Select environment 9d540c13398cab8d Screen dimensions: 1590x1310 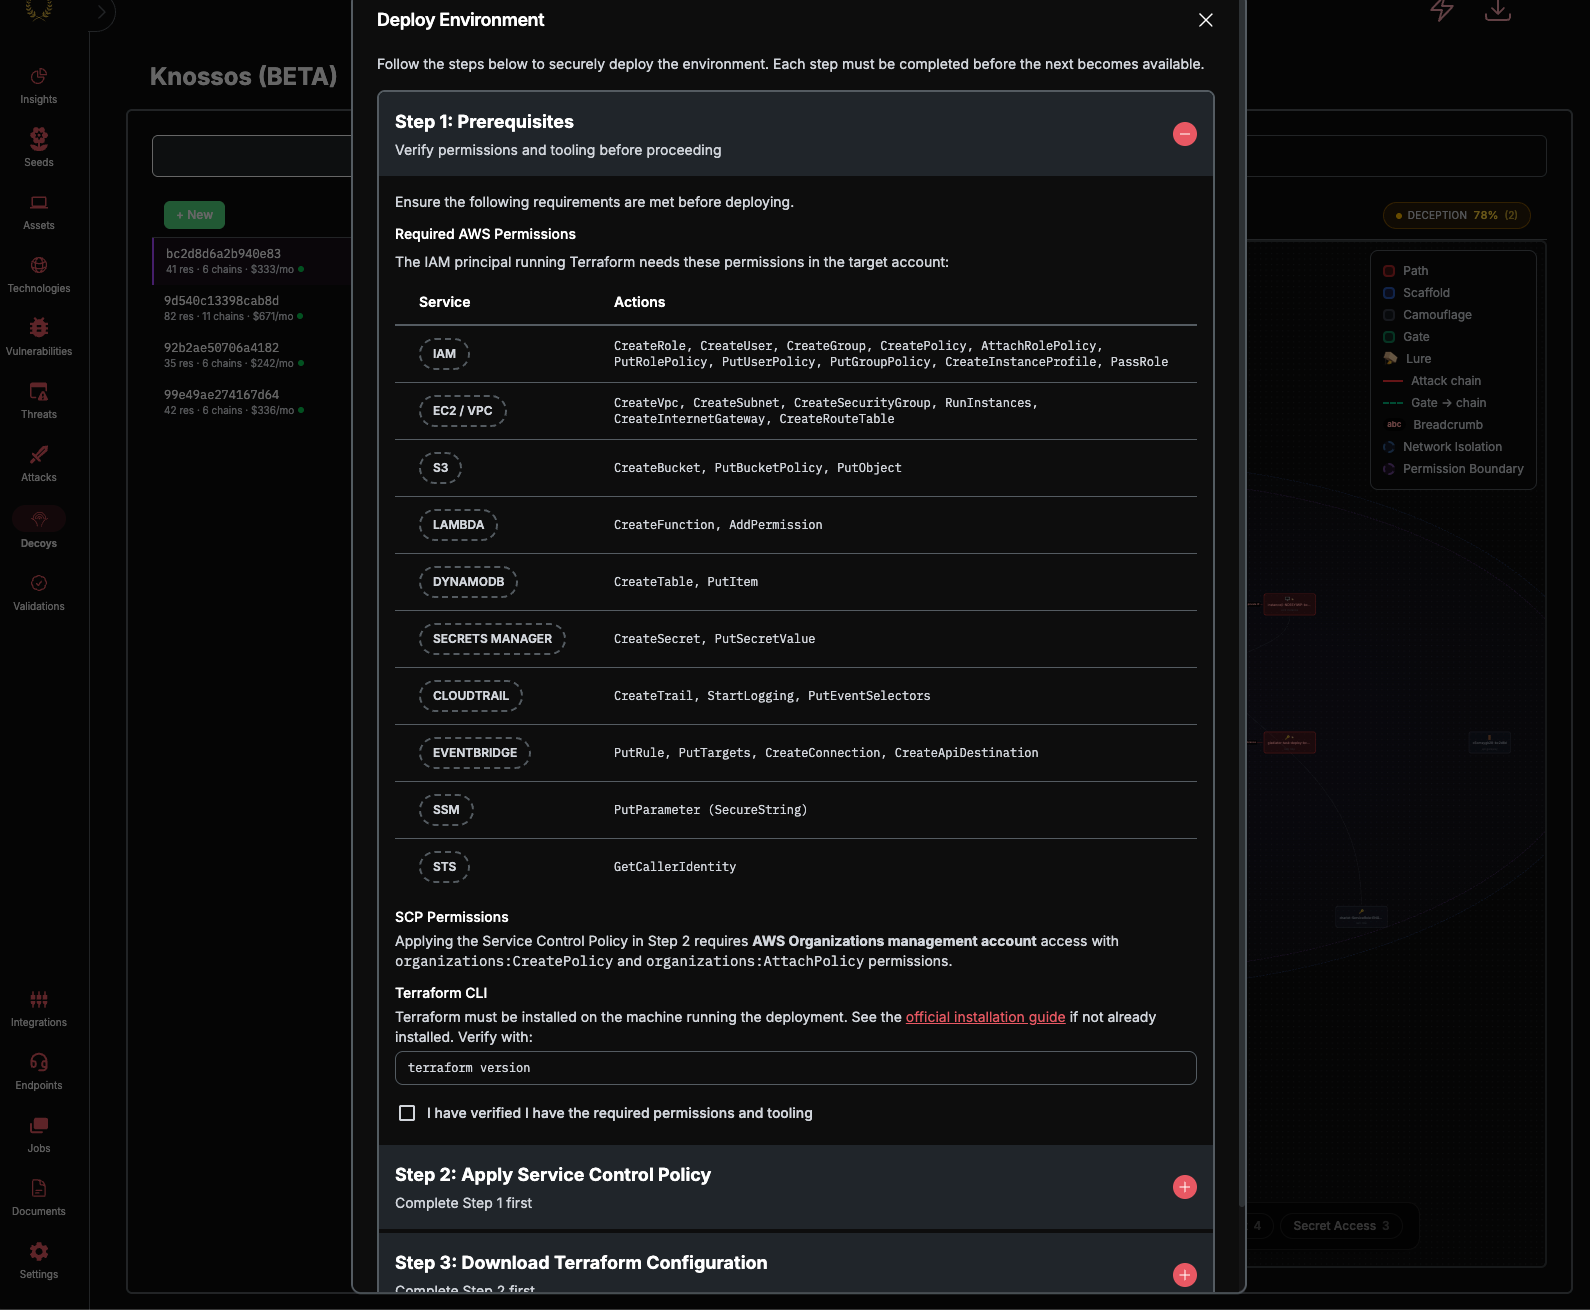251,308
